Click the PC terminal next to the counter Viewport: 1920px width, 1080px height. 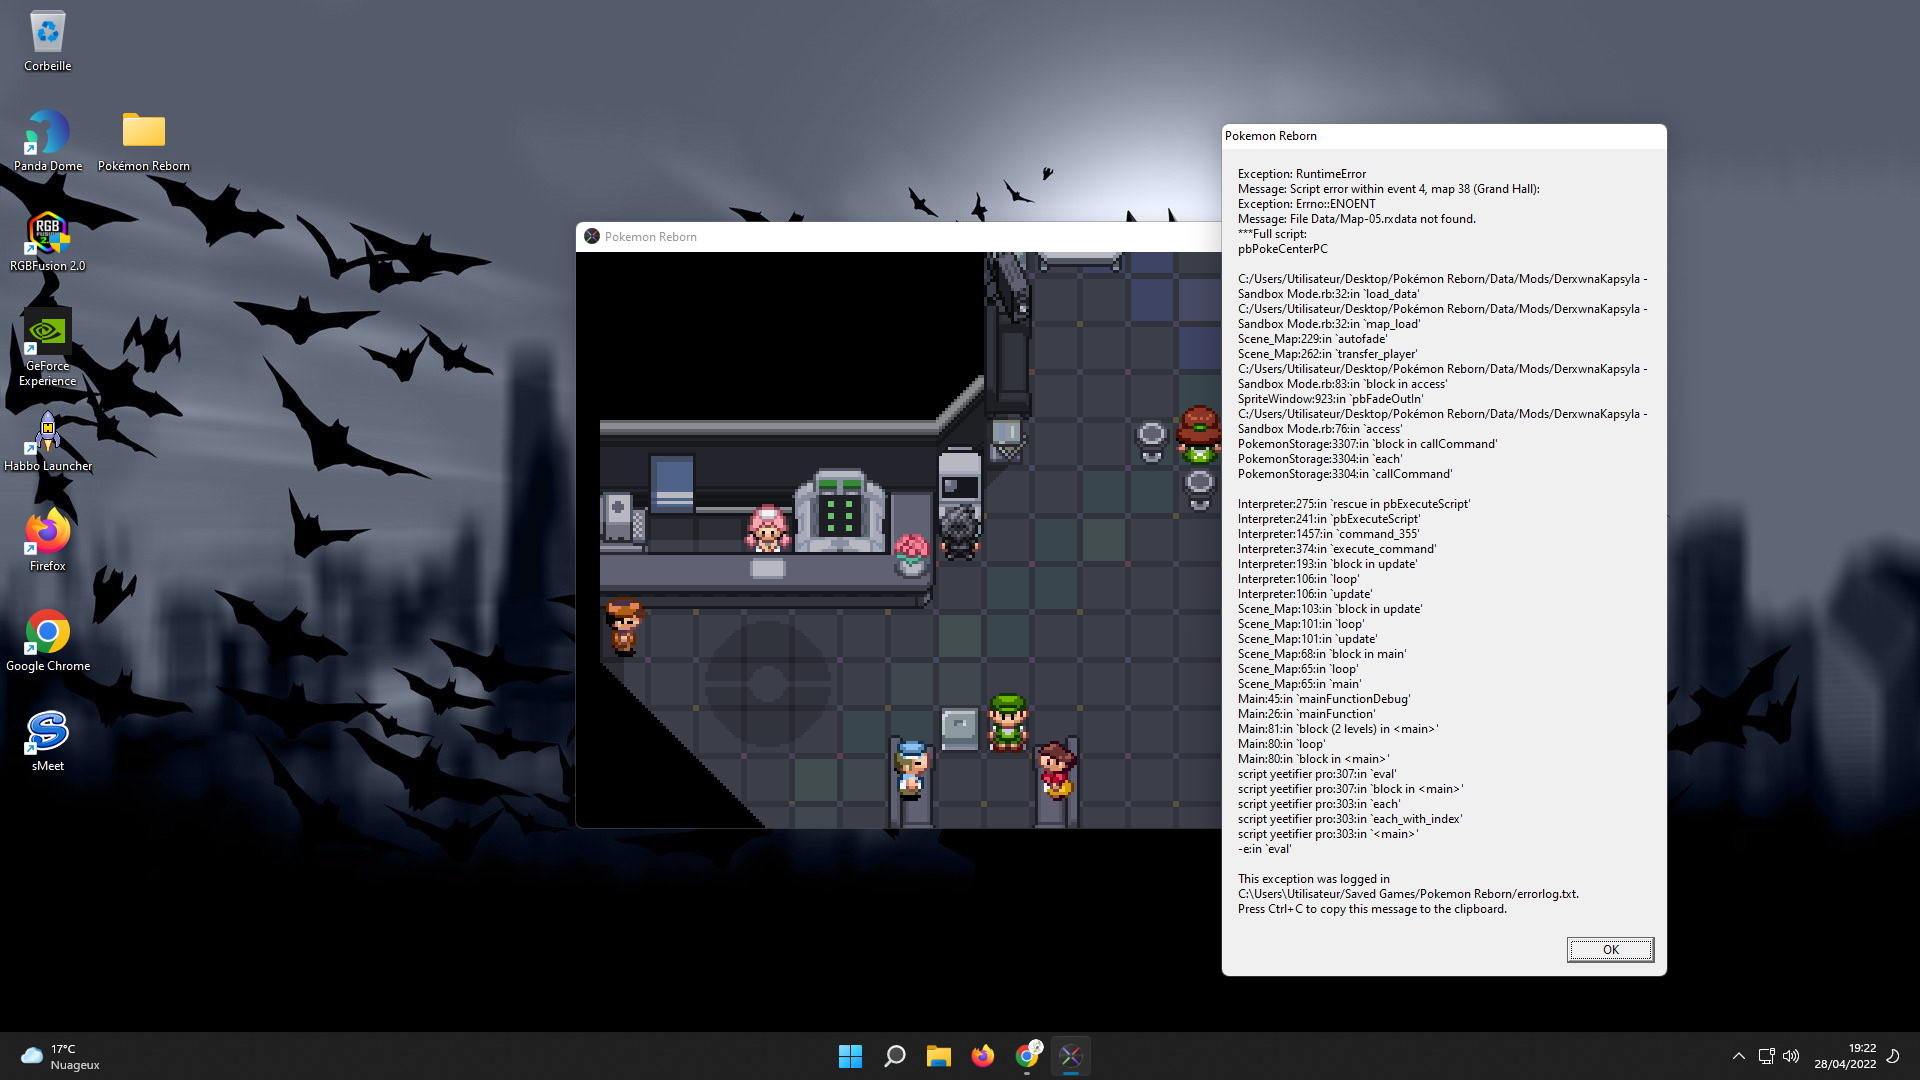(x=960, y=478)
